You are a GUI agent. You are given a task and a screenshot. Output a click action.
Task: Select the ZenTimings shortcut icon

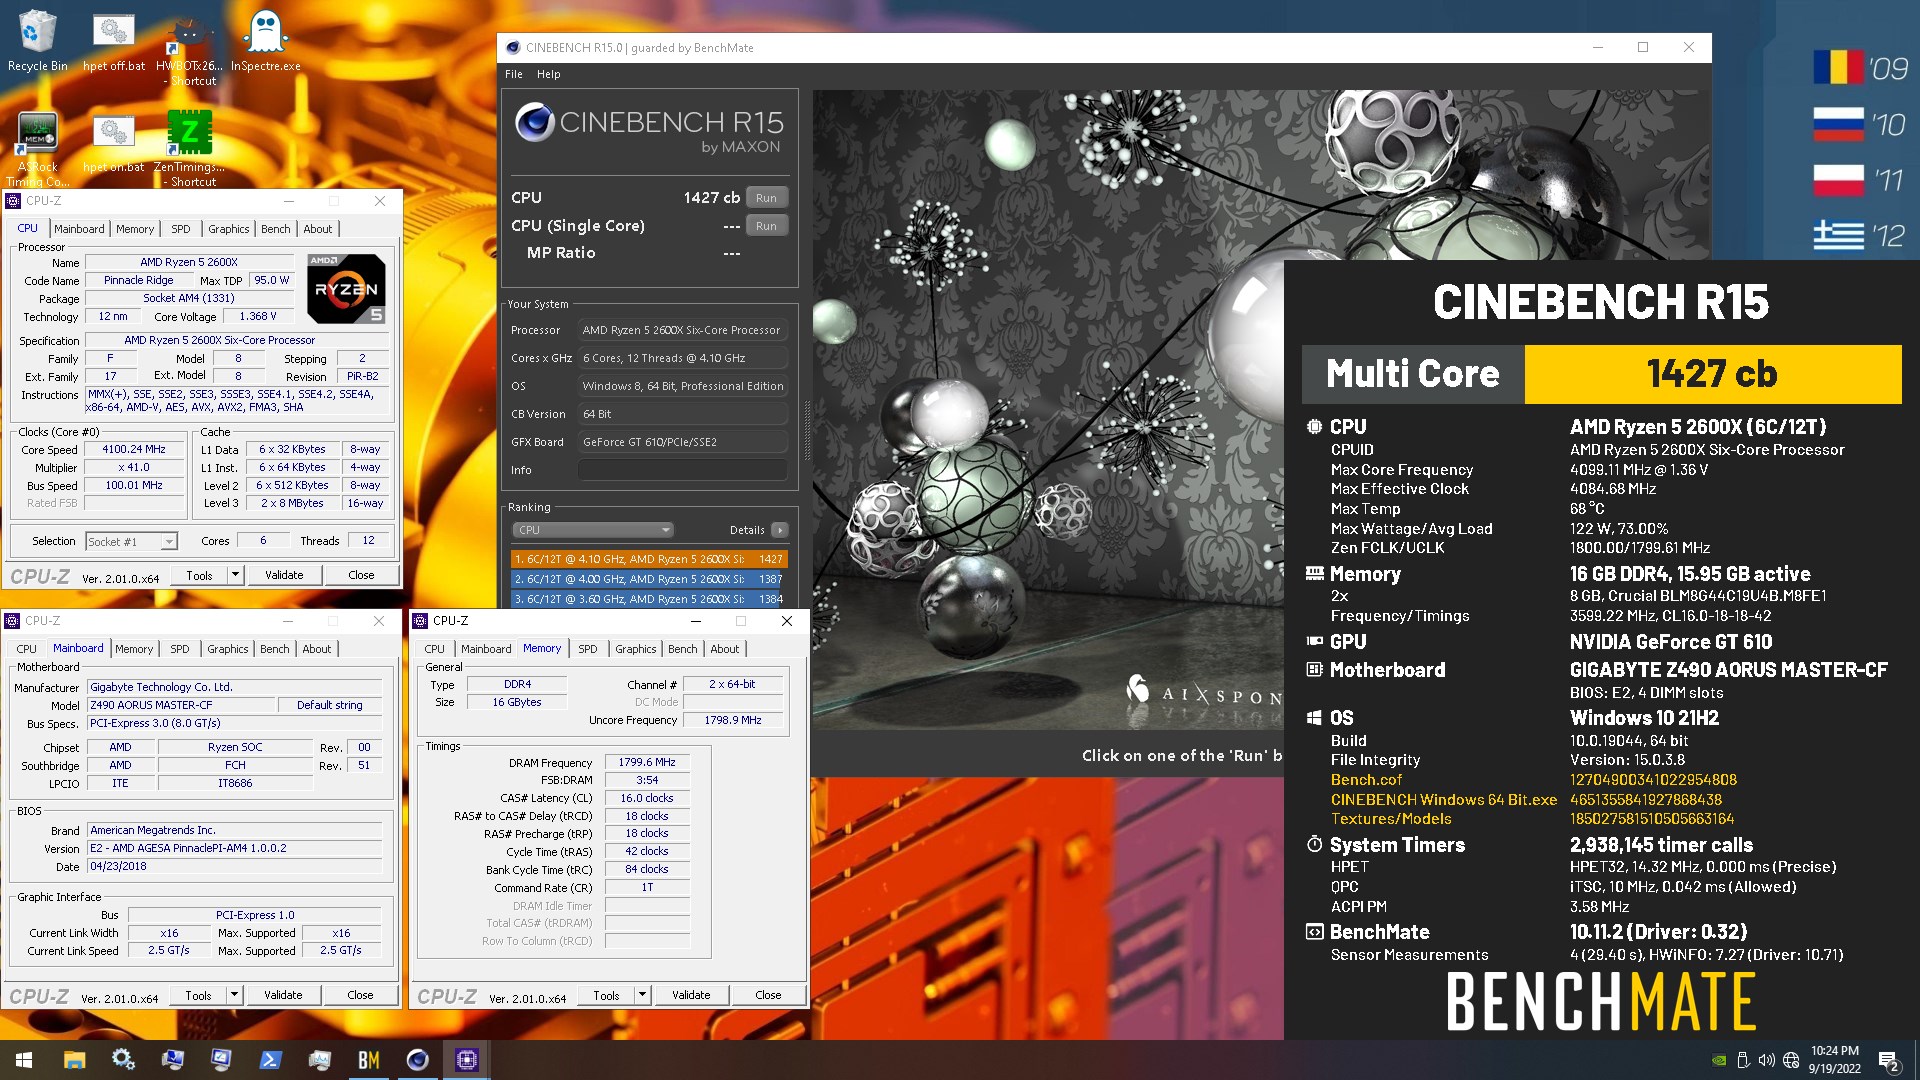click(189, 148)
